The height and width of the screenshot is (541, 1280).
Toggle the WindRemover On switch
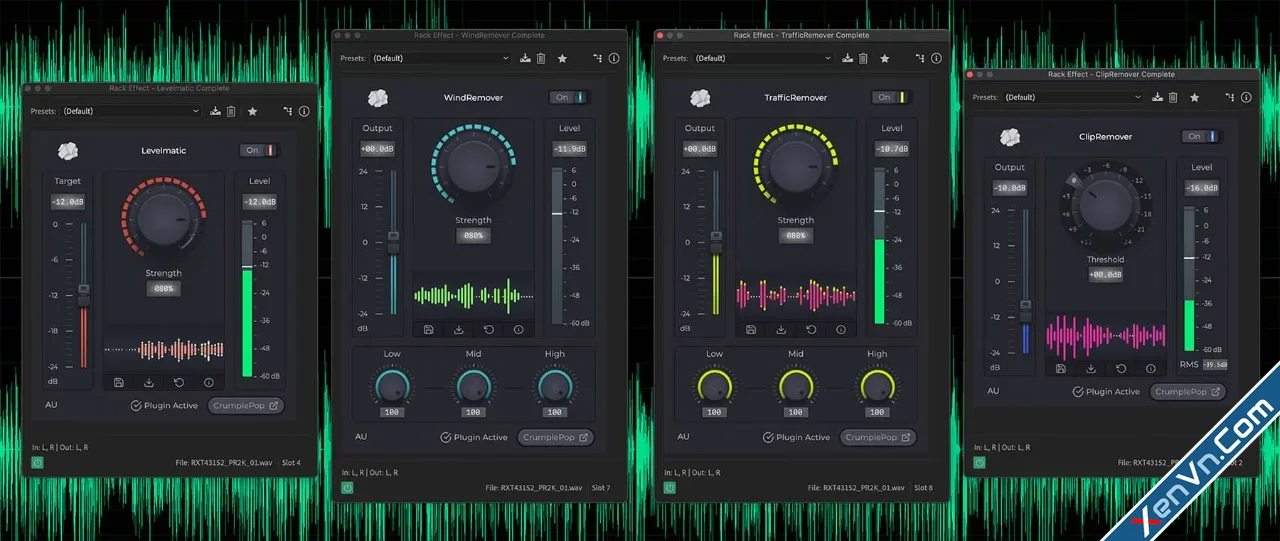pyautogui.click(x=570, y=98)
